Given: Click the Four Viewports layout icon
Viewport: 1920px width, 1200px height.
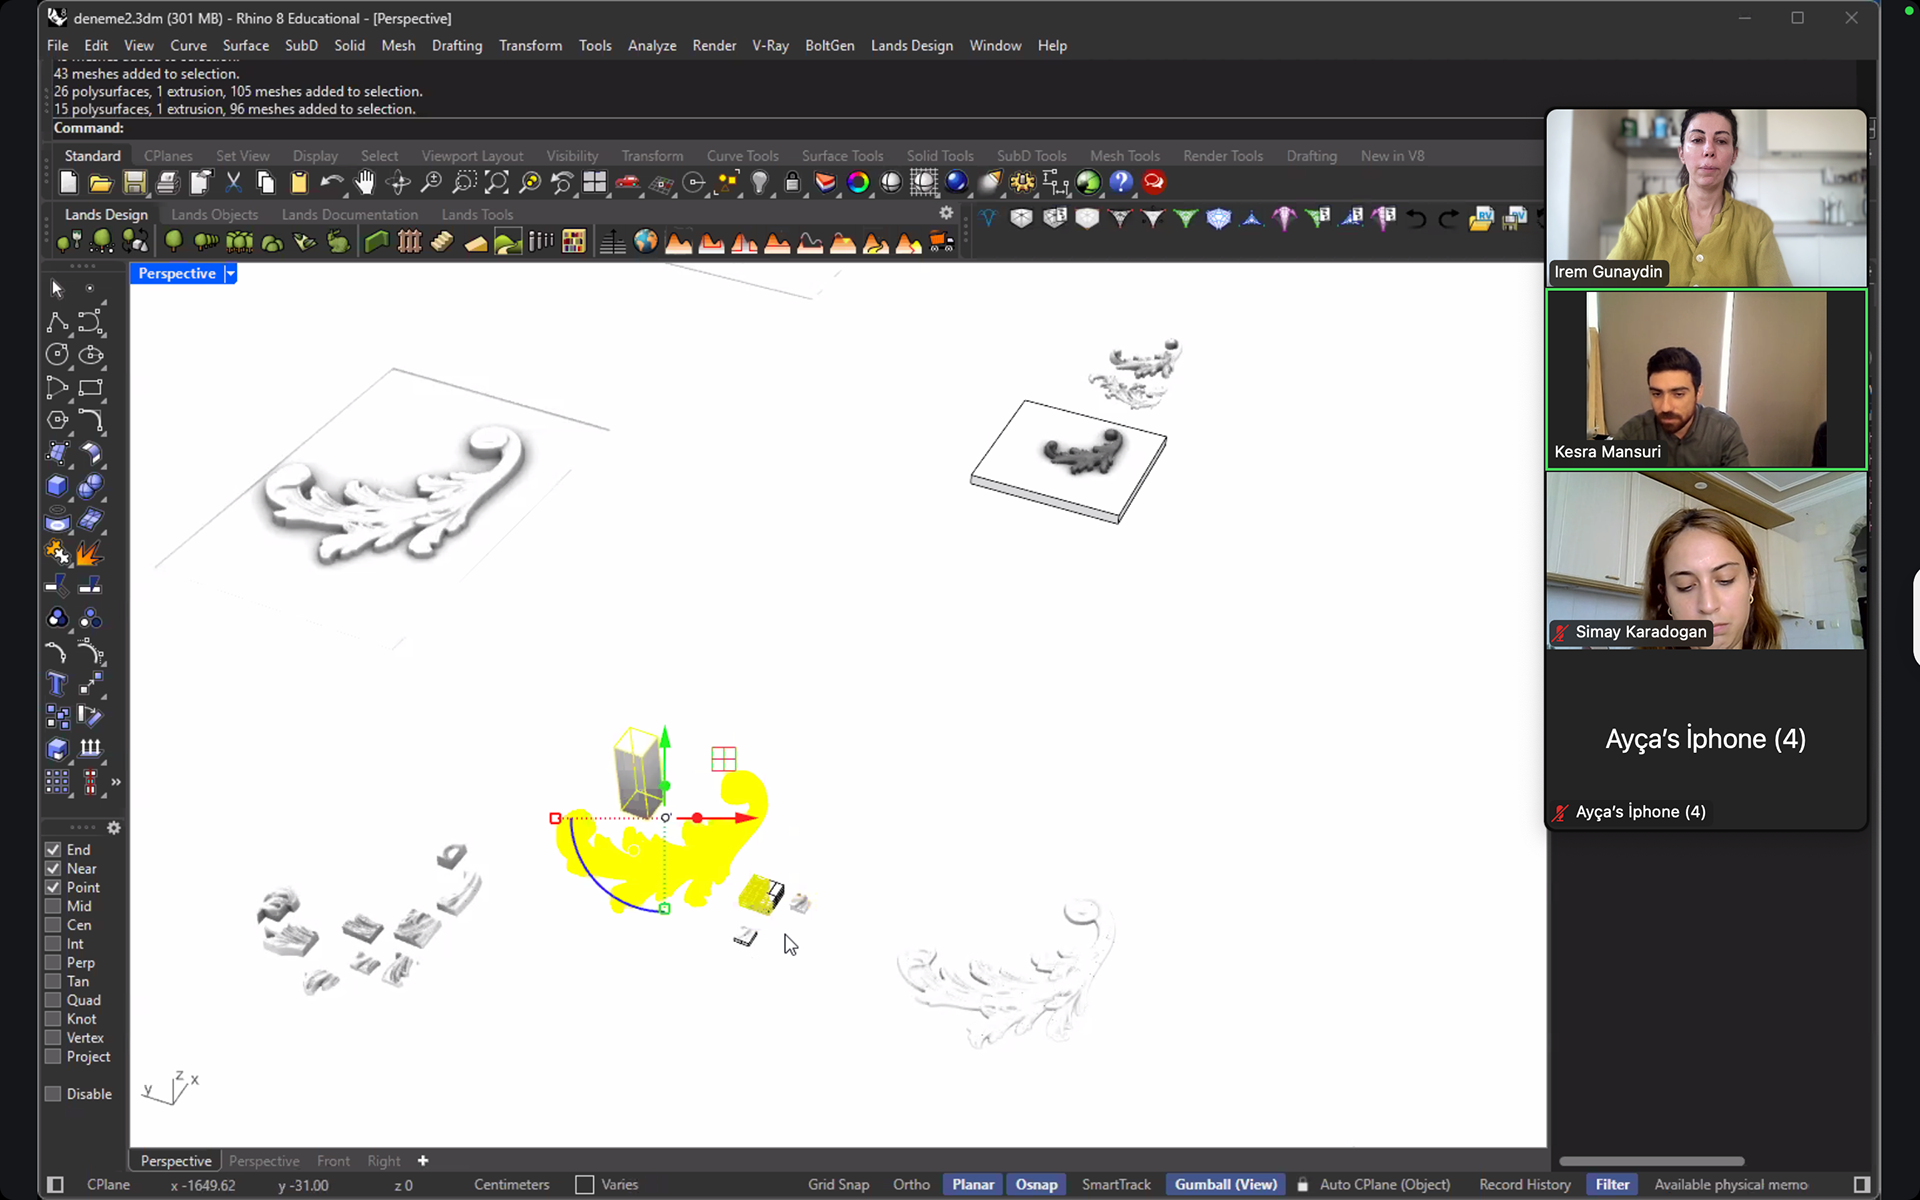Looking at the screenshot, I should click(x=595, y=182).
